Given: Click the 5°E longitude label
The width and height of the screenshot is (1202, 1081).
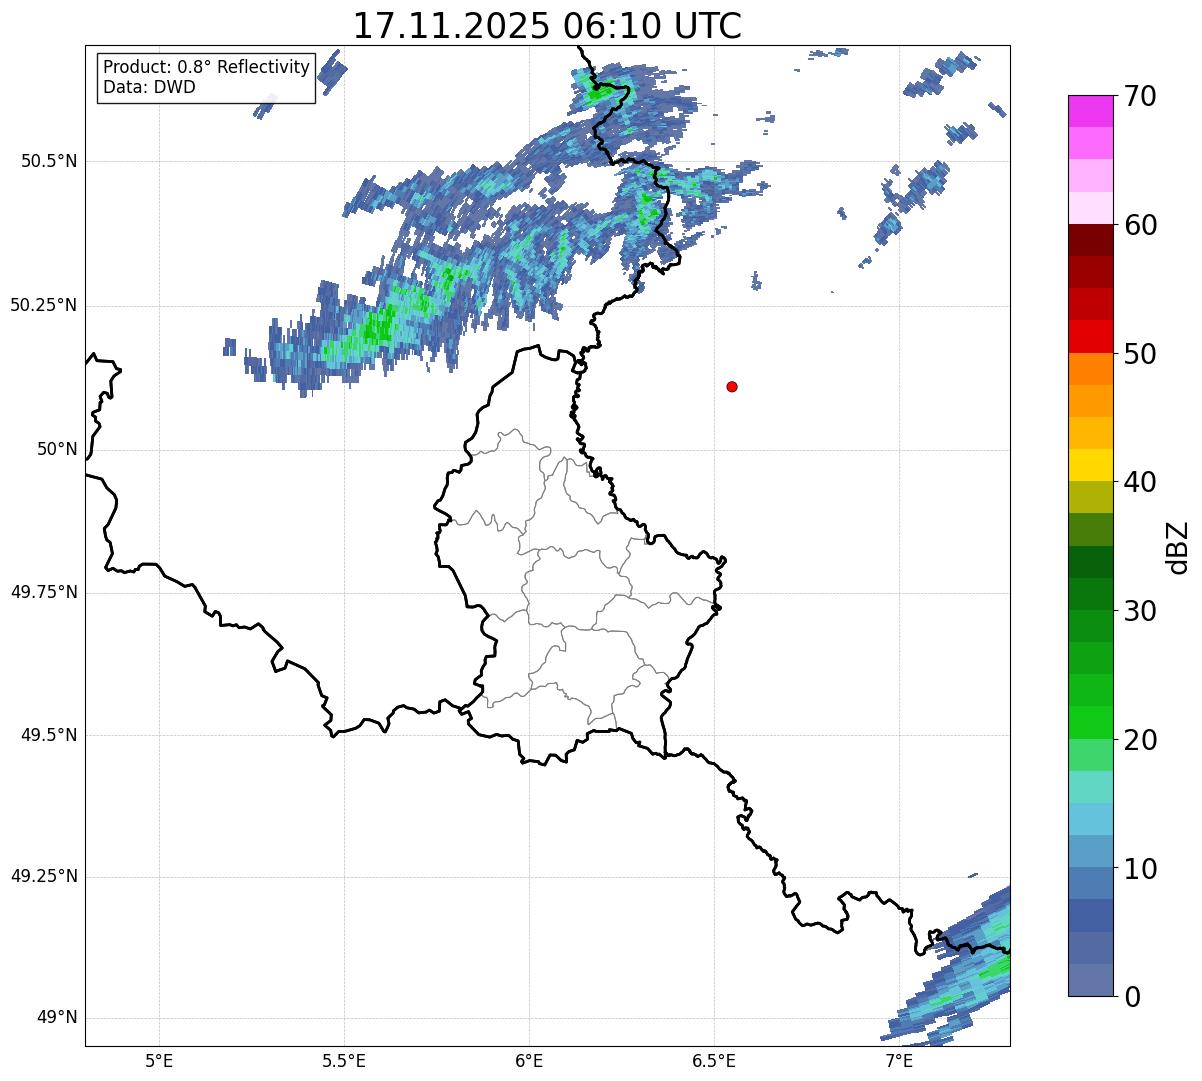Looking at the screenshot, I should coord(159,1060).
